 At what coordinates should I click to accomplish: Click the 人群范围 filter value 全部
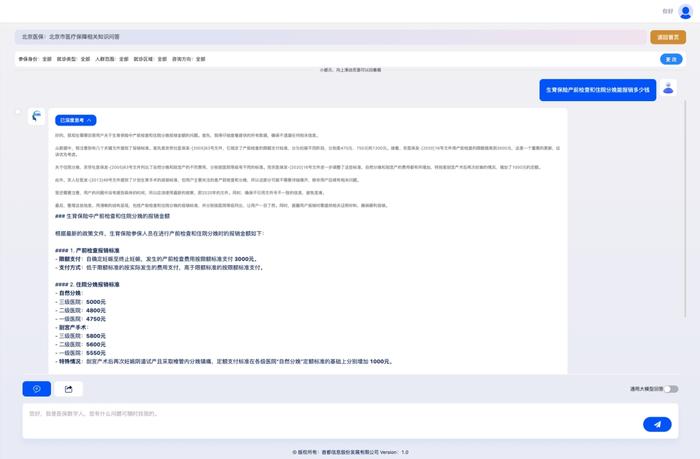124,59
